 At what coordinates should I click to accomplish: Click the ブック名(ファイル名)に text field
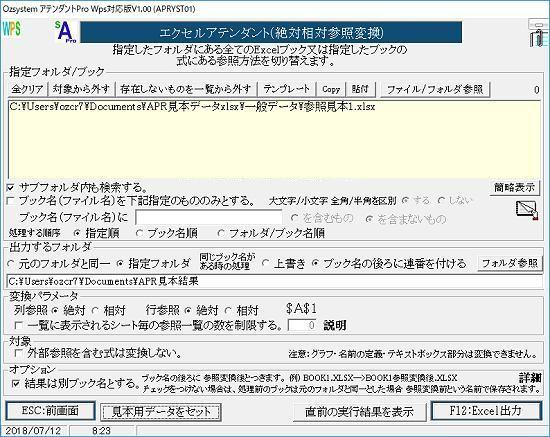(209, 218)
